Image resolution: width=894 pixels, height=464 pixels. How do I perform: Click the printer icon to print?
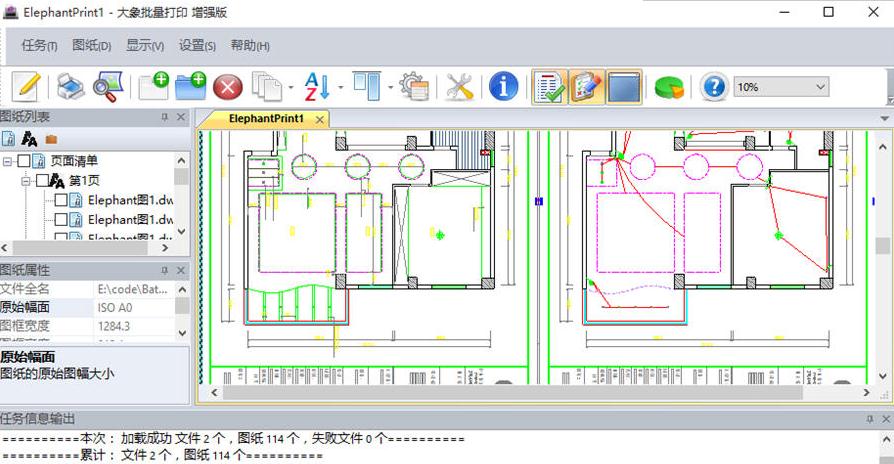tap(70, 87)
